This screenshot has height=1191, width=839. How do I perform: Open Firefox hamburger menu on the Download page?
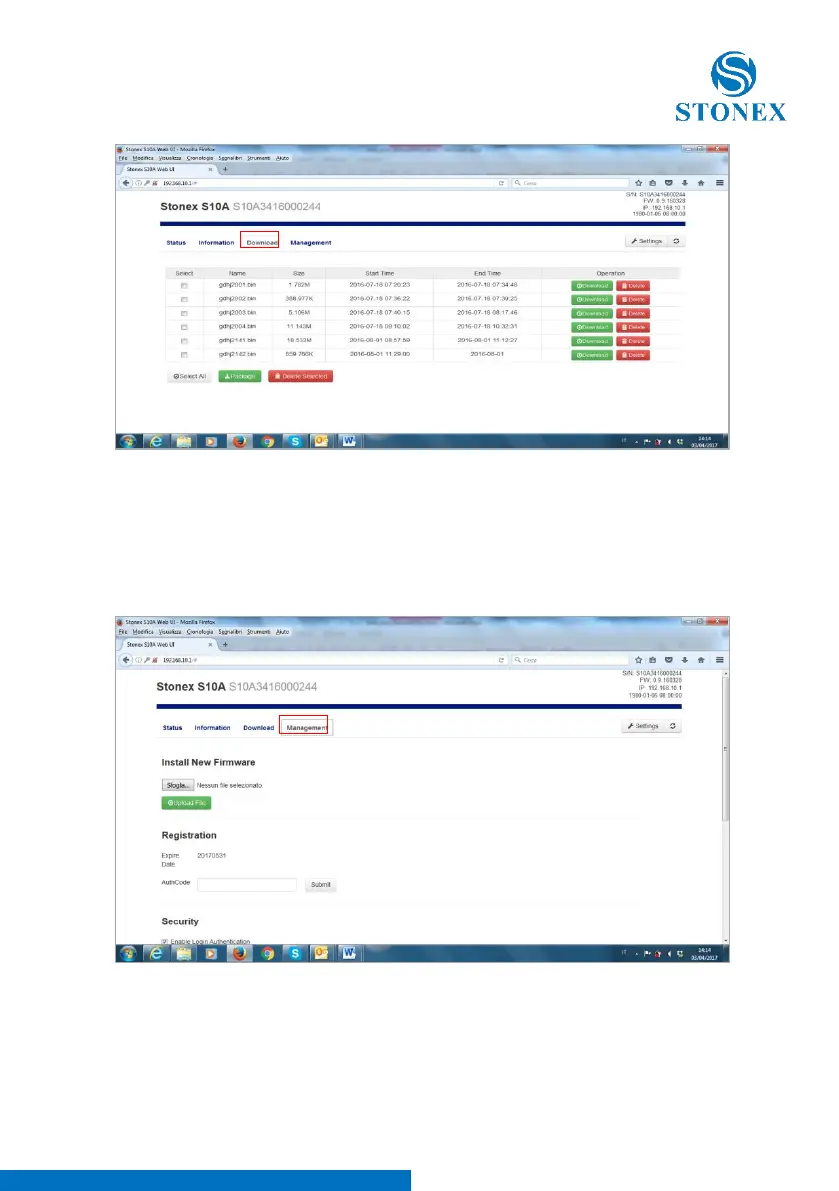click(x=719, y=183)
